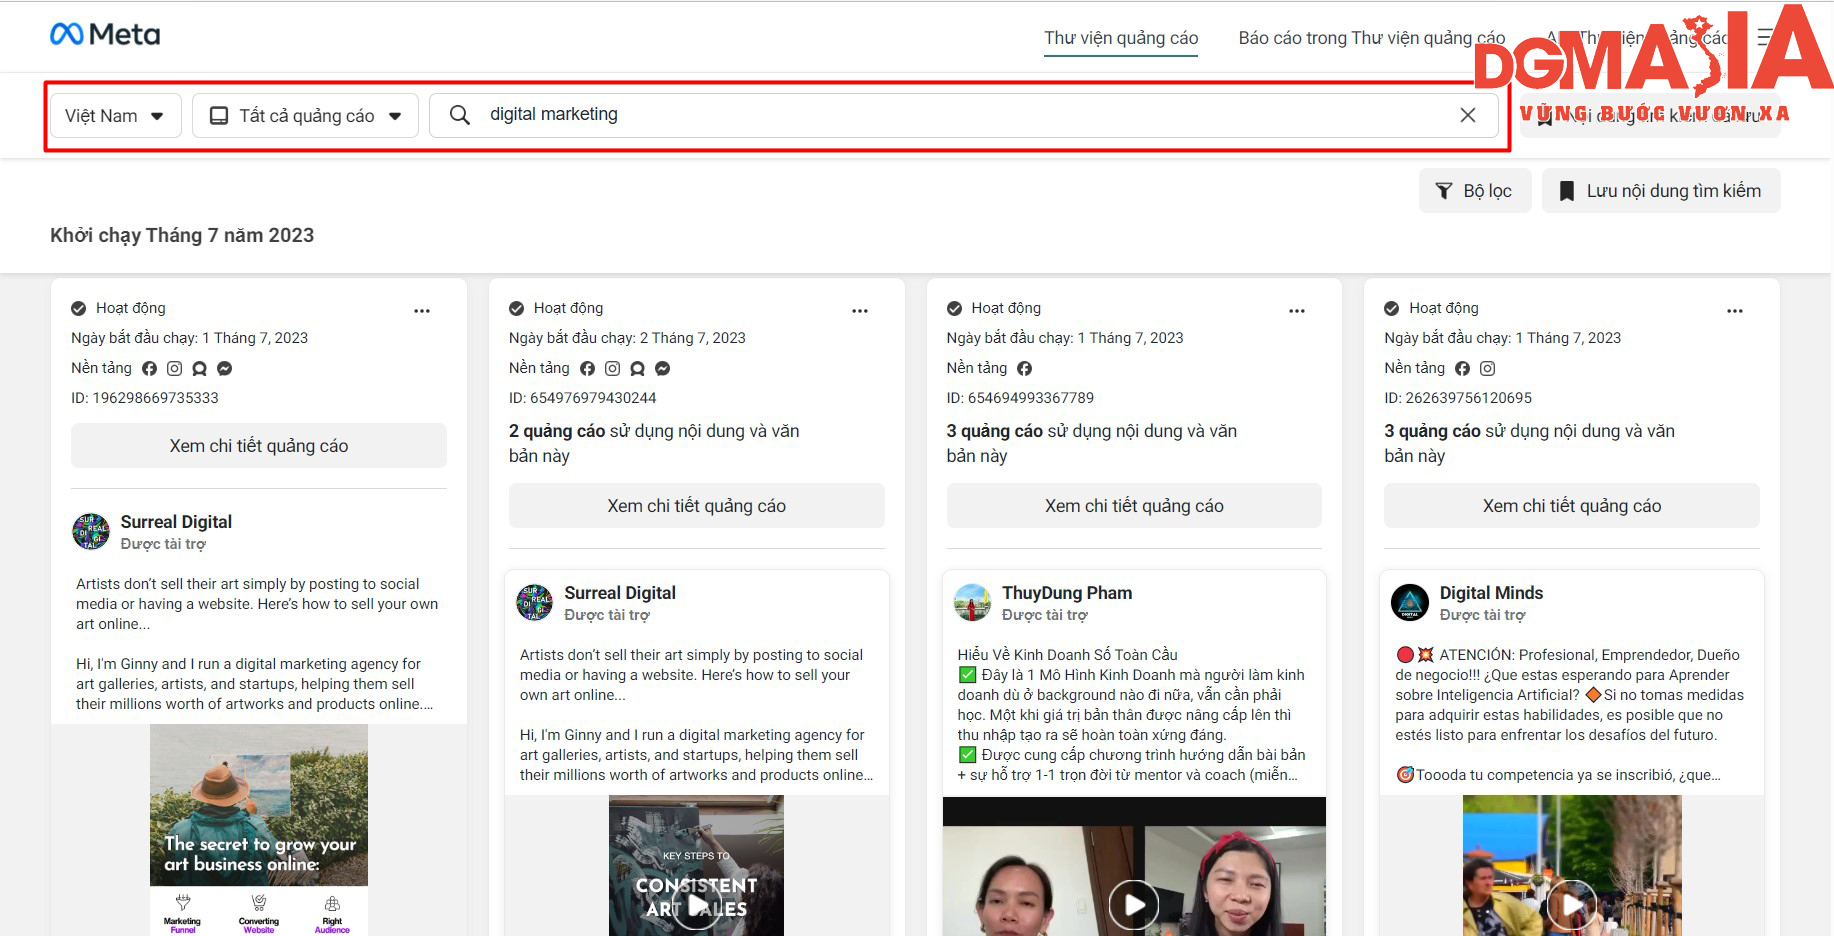Click the 3 quảng cáo note on ad 654694993367789
This screenshot has width=1834, height=936.
coord(1092,444)
